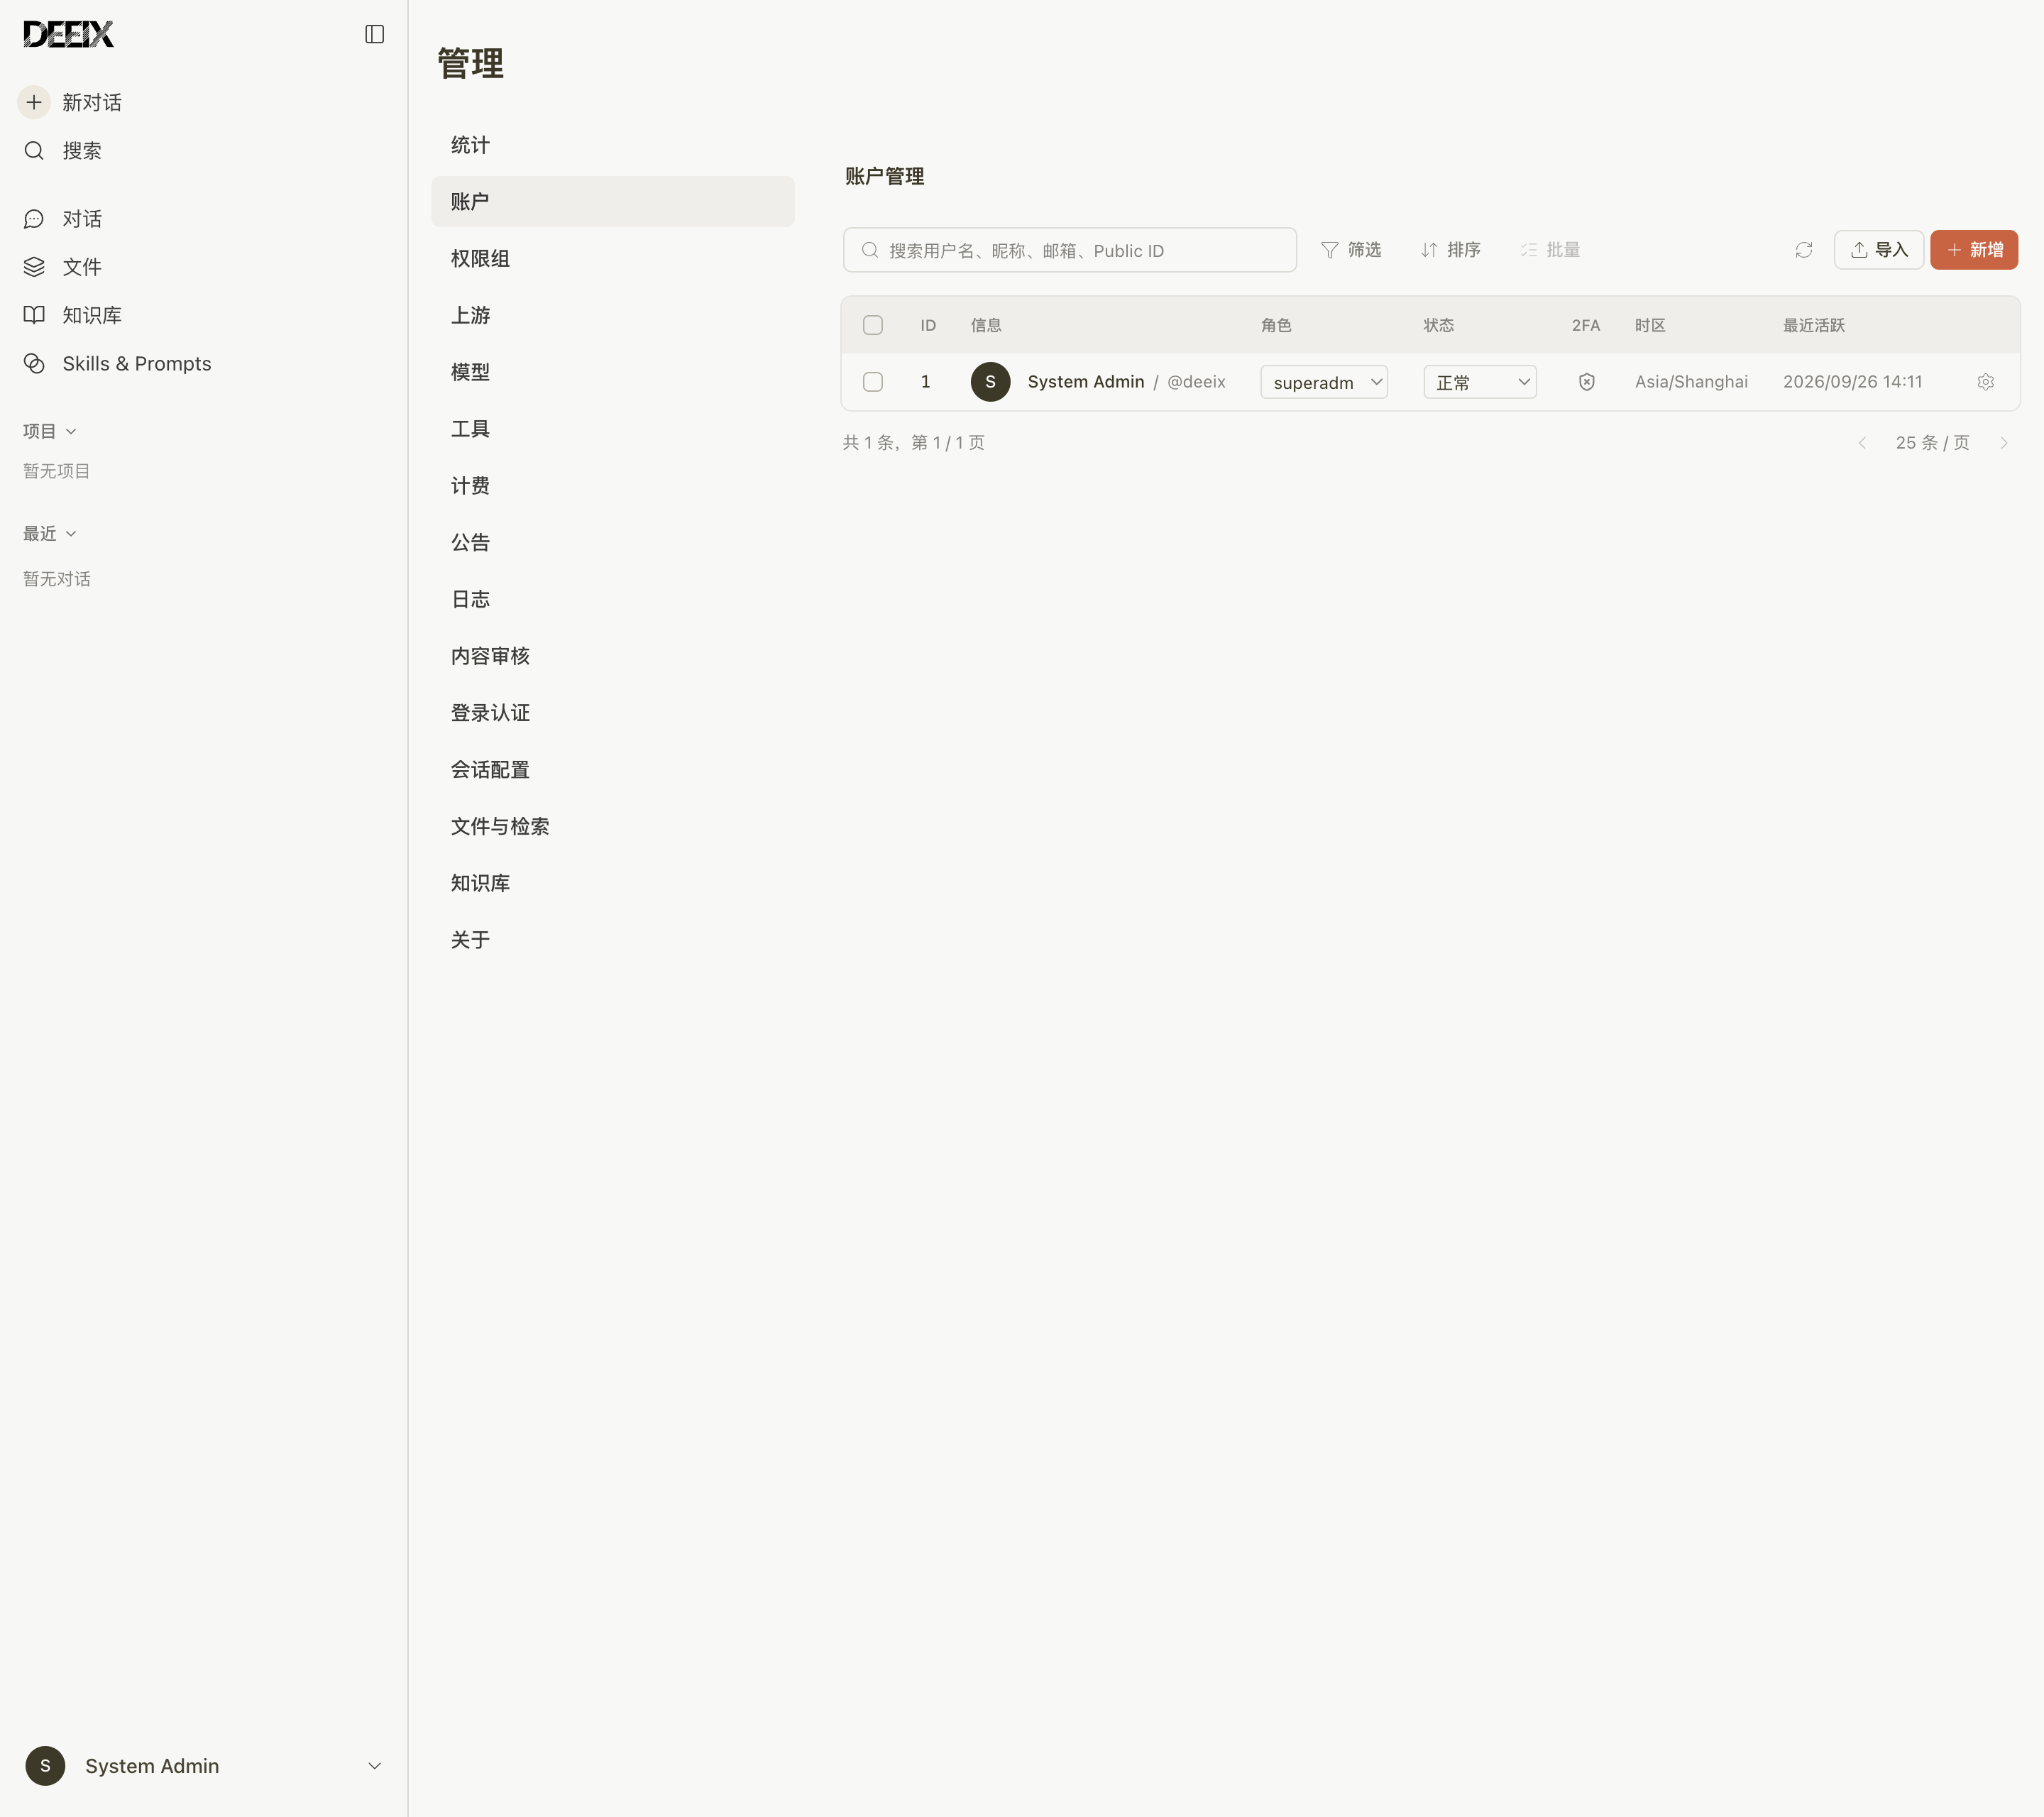Collapse the sidebar with the panel icon
This screenshot has height=1817, width=2044.
[375, 34]
